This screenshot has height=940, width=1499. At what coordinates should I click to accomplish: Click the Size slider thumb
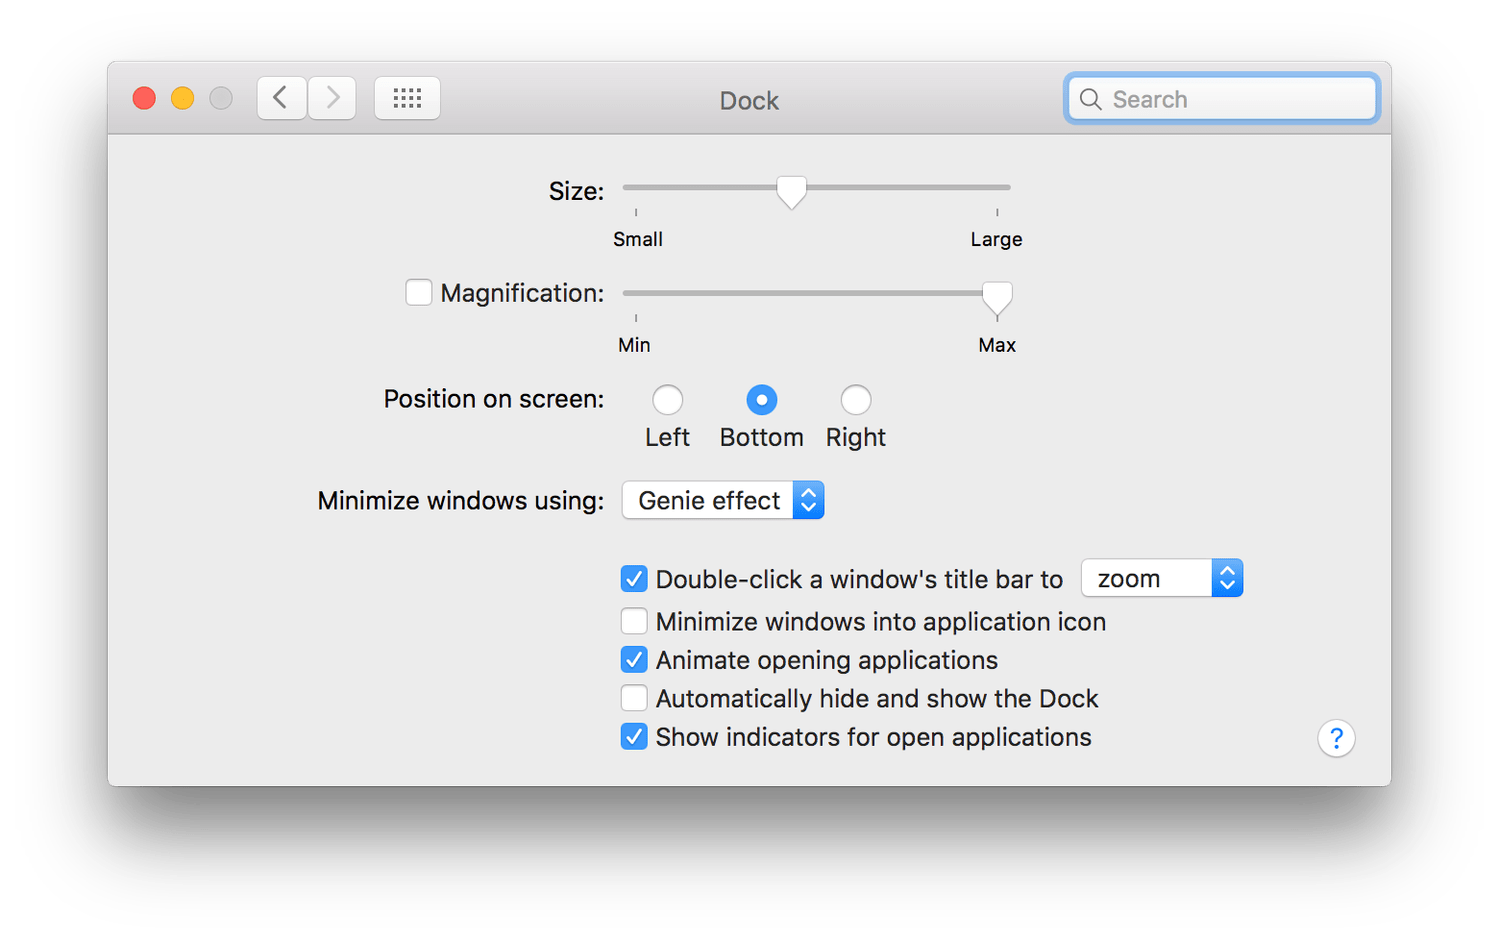tap(791, 192)
